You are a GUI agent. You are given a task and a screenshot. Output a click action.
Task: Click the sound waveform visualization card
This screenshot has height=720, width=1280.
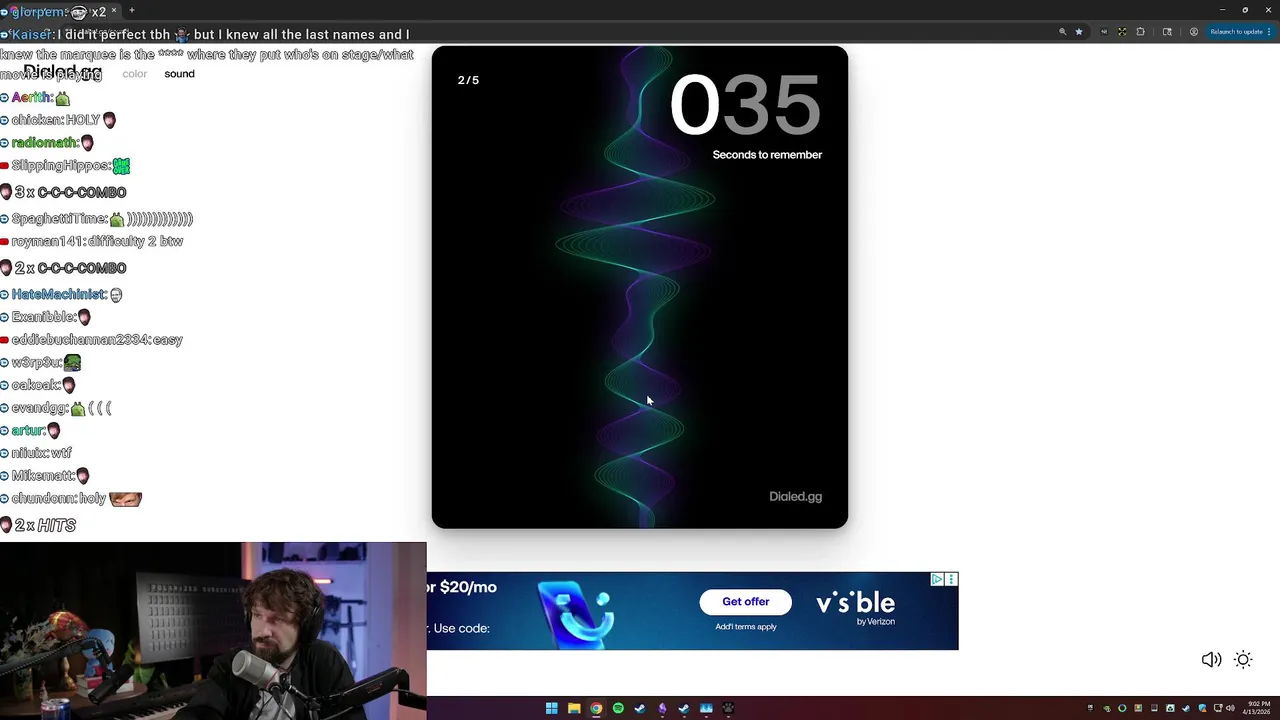(x=640, y=287)
